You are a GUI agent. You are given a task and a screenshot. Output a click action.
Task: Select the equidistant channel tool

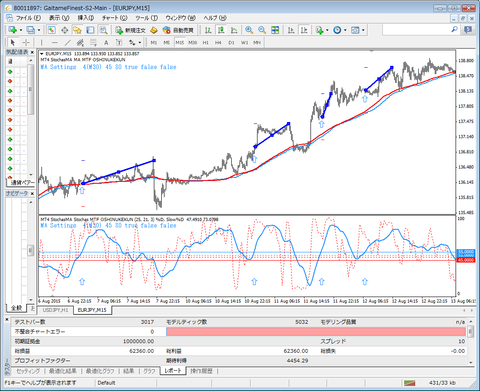coord(80,42)
